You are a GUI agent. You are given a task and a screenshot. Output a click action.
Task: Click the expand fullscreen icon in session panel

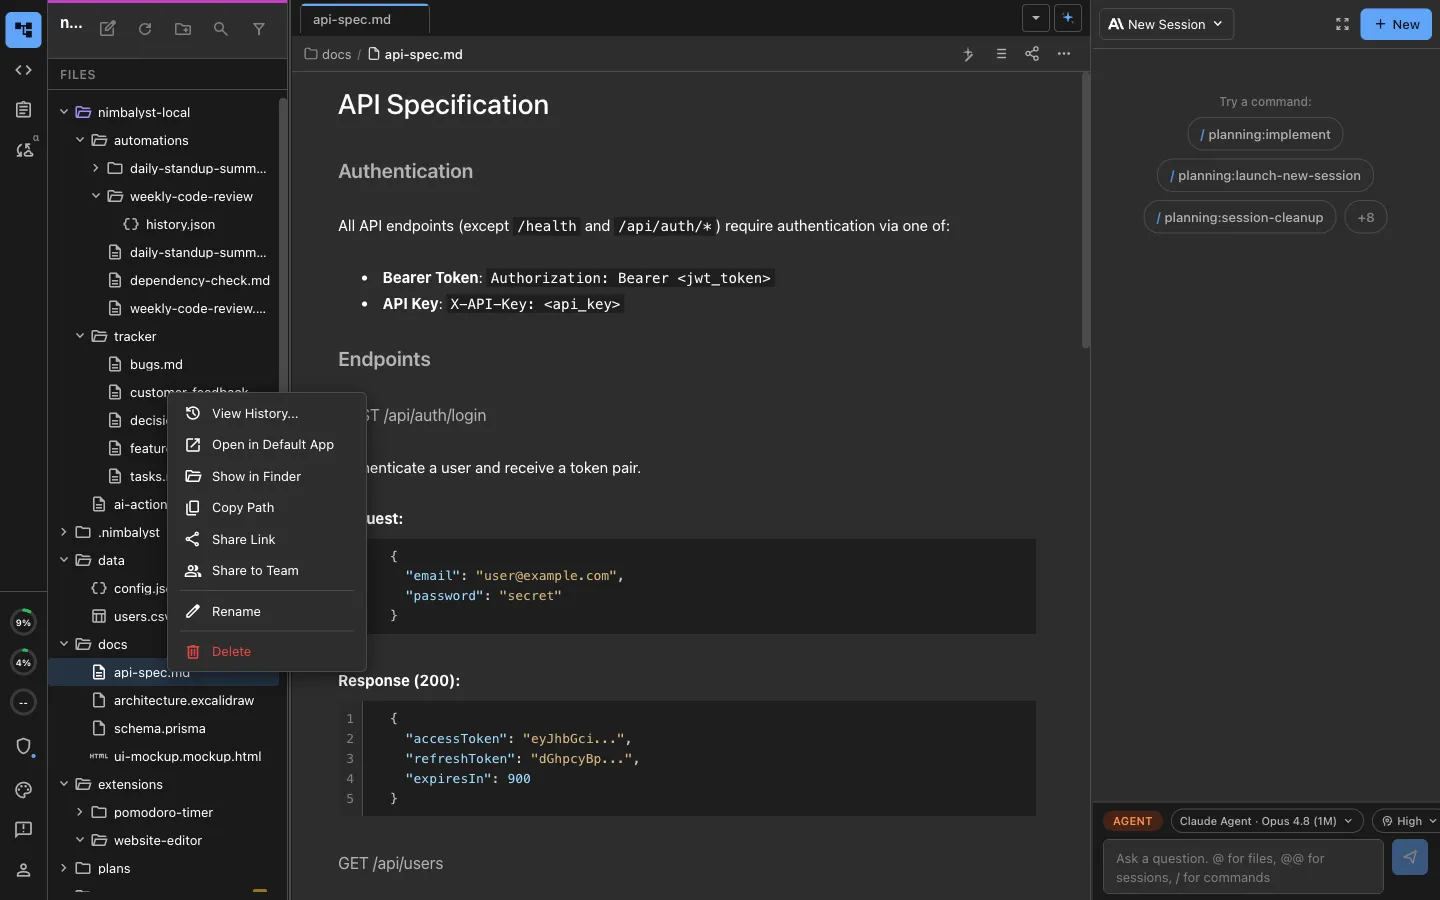pyautogui.click(x=1342, y=24)
